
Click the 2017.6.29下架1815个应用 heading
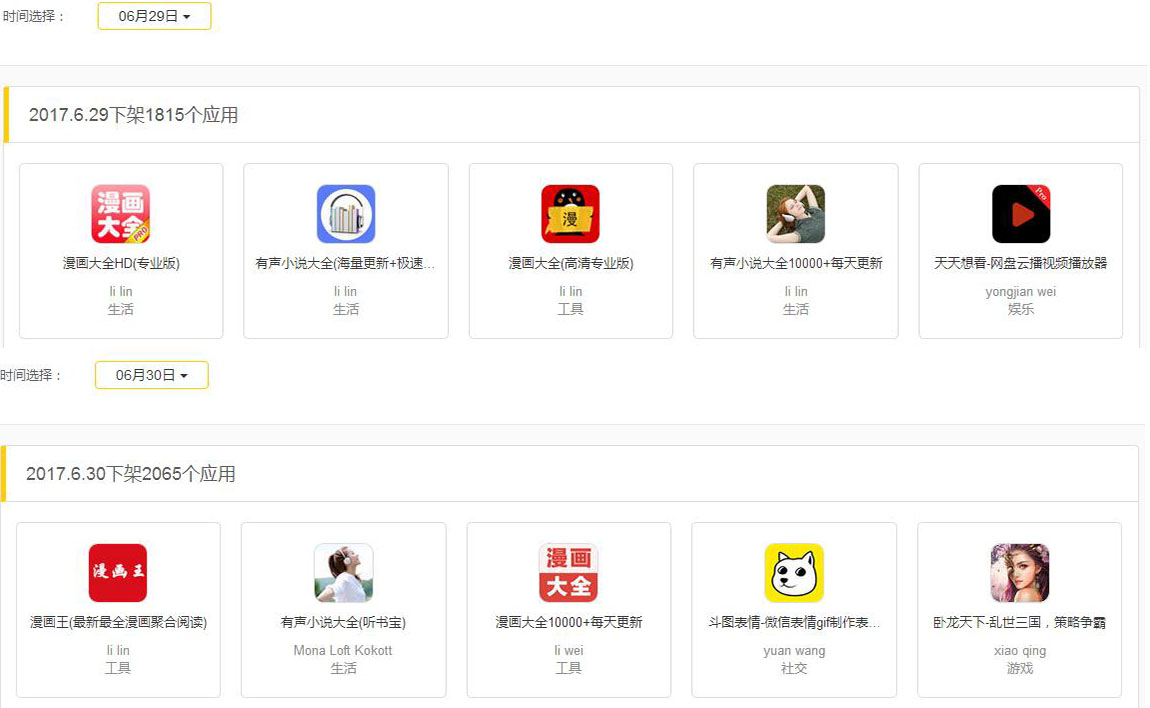134,115
